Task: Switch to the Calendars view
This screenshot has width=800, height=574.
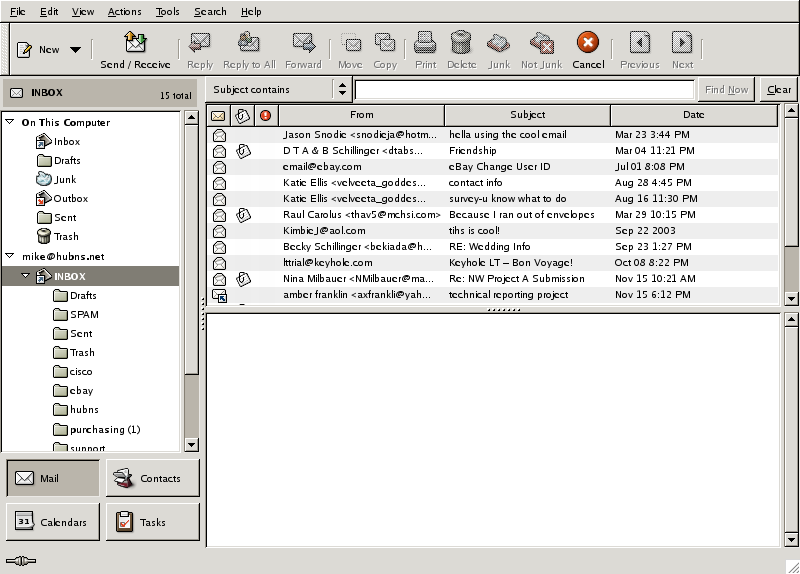Action: pyautogui.click(x=53, y=522)
